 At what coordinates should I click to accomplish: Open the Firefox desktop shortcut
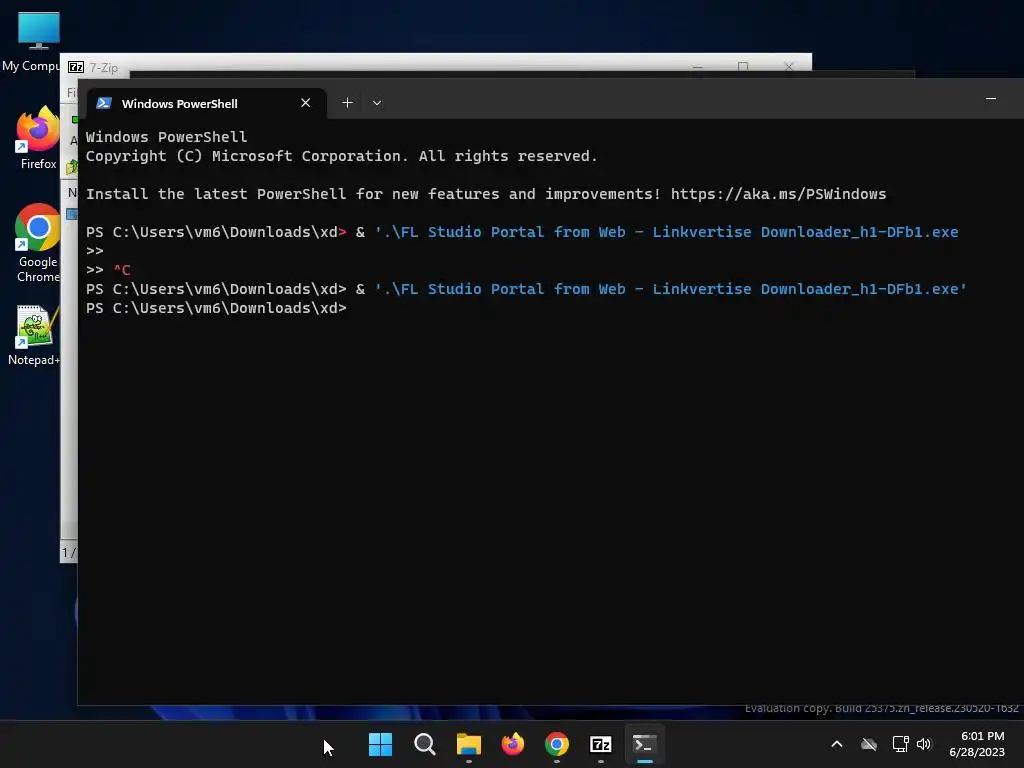tap(38, 138)
